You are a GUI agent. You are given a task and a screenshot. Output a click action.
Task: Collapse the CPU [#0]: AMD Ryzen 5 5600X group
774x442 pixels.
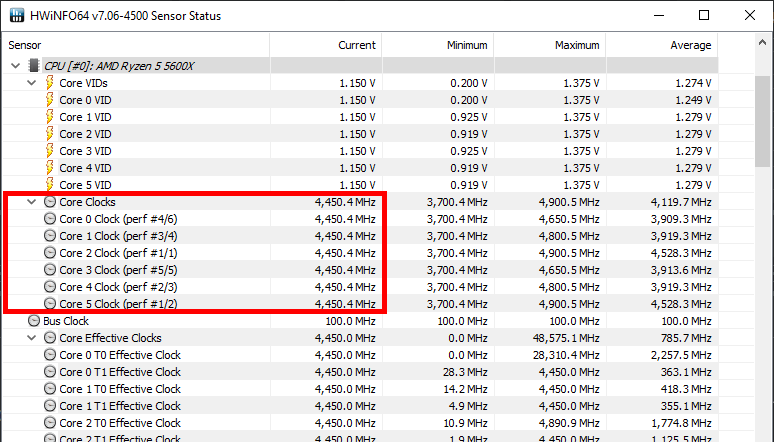tap(15, 66)
